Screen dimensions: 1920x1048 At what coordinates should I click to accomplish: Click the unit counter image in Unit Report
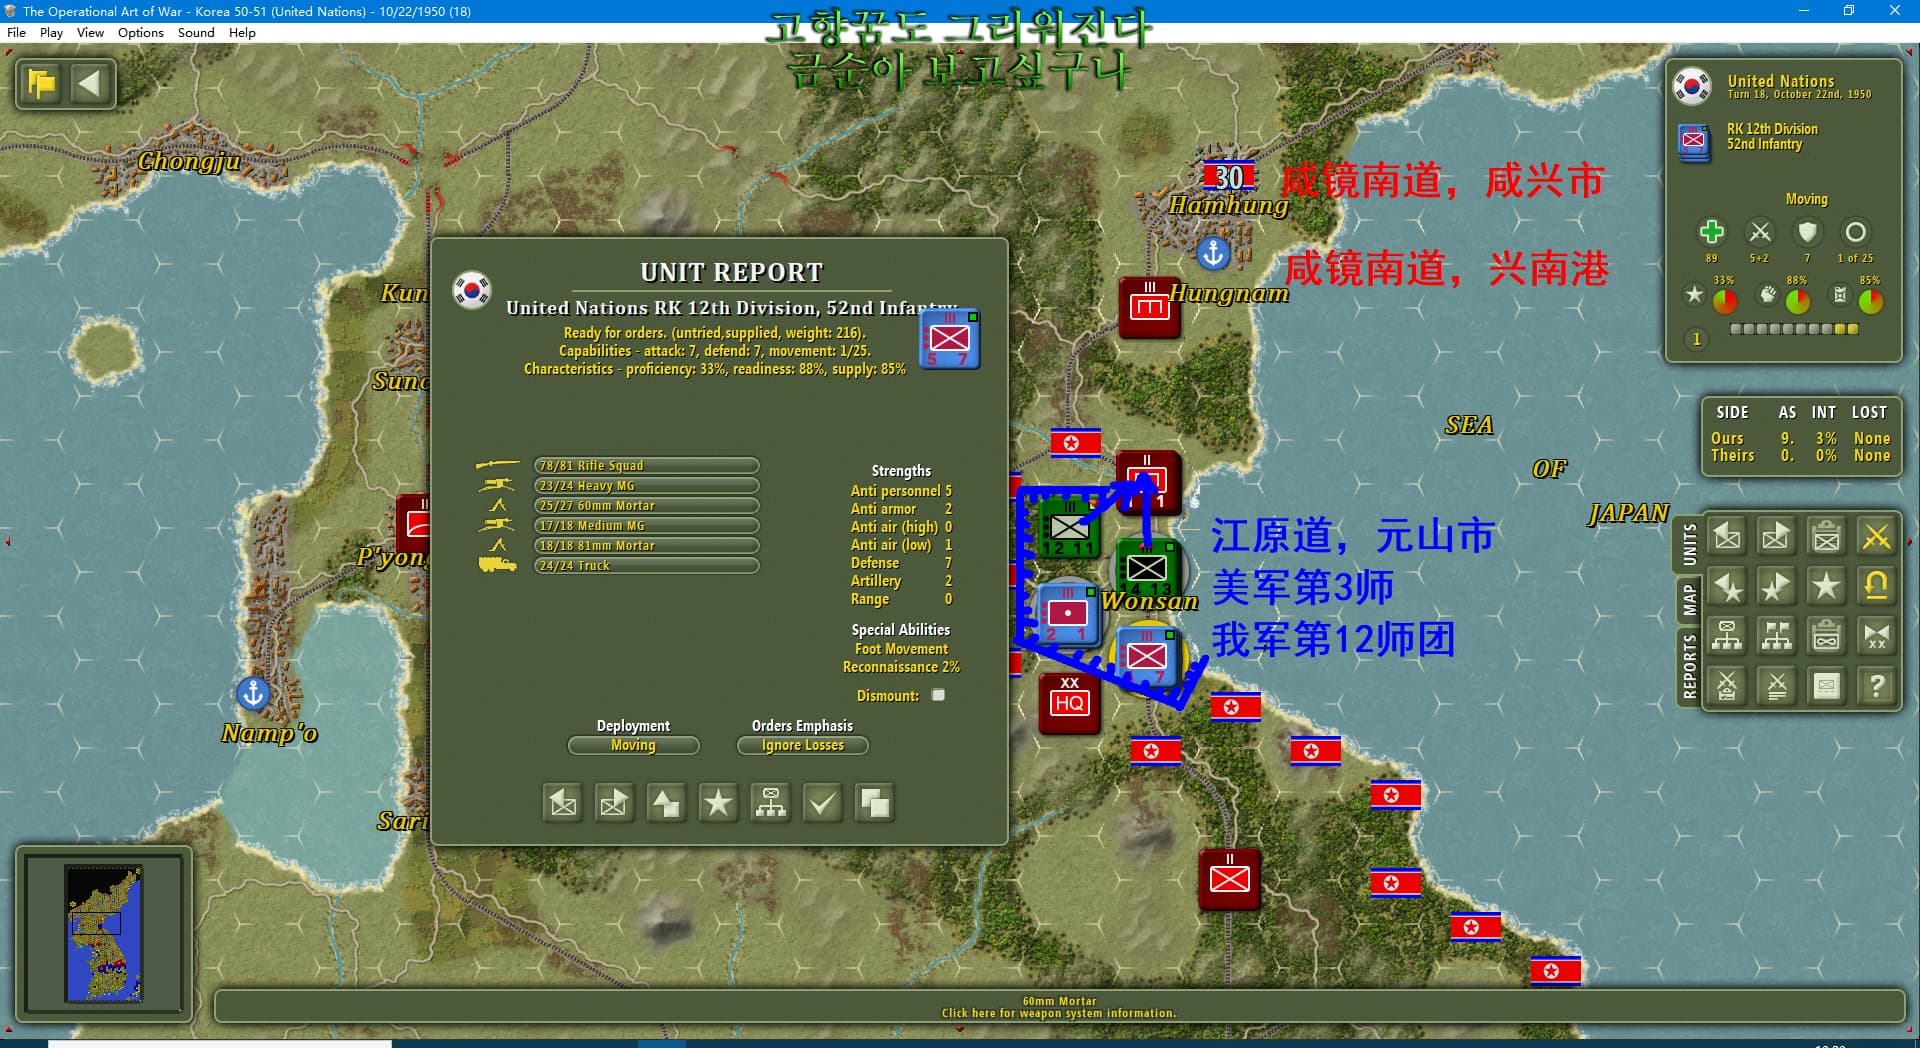(x=949, y=339)
